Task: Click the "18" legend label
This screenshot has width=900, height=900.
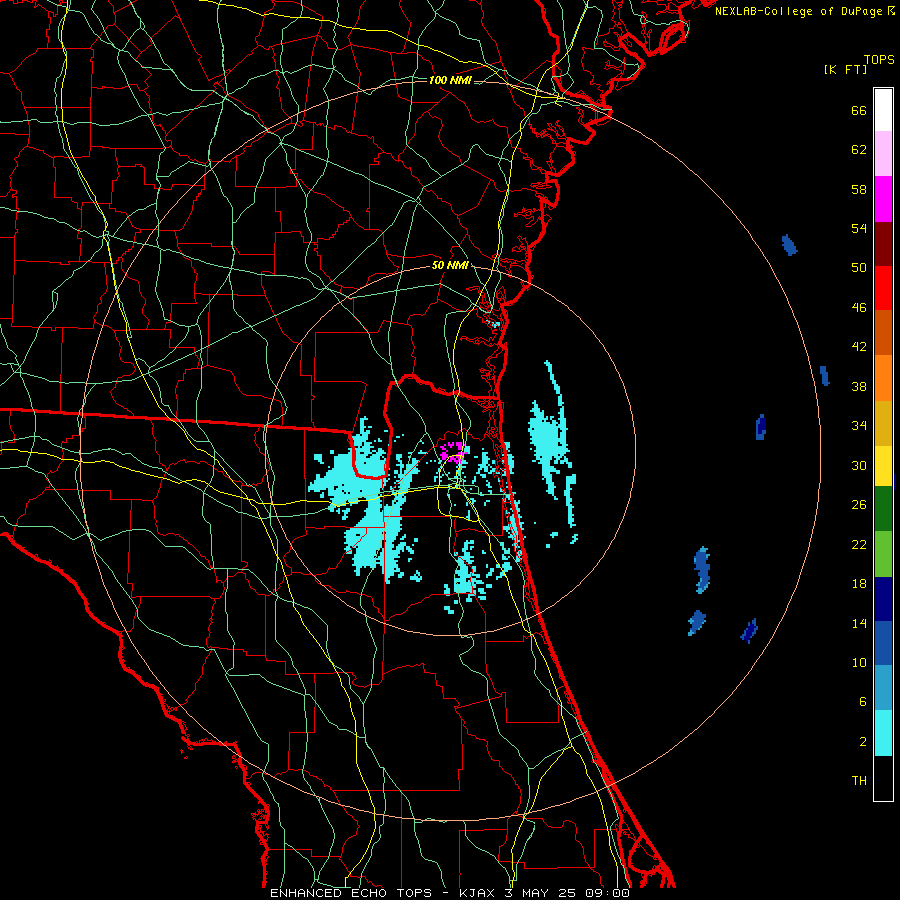Action: (859, 584)
